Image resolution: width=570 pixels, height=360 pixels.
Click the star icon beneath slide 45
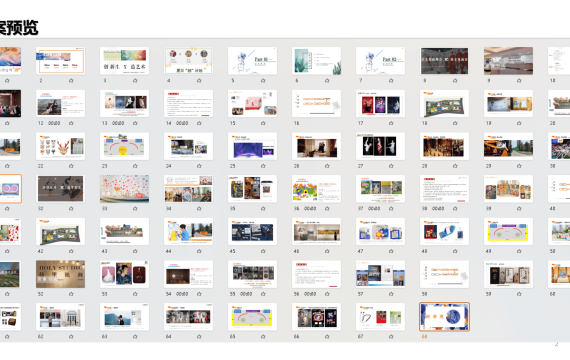(263, 251)
